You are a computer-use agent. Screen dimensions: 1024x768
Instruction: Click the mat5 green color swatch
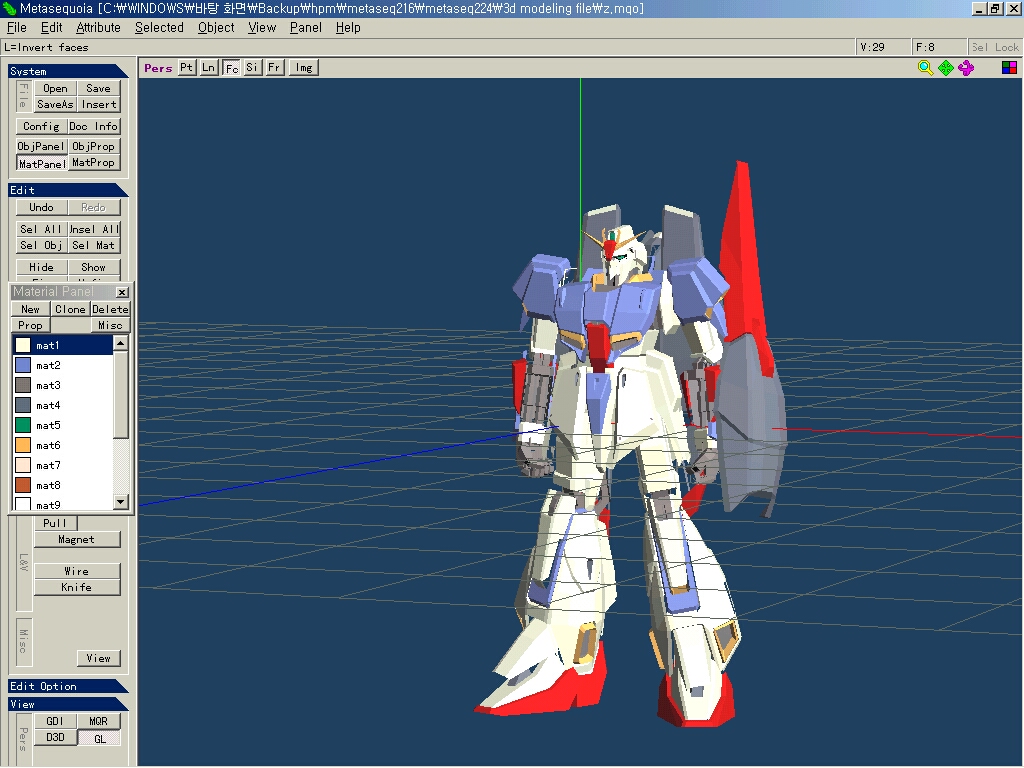point(23,425)
